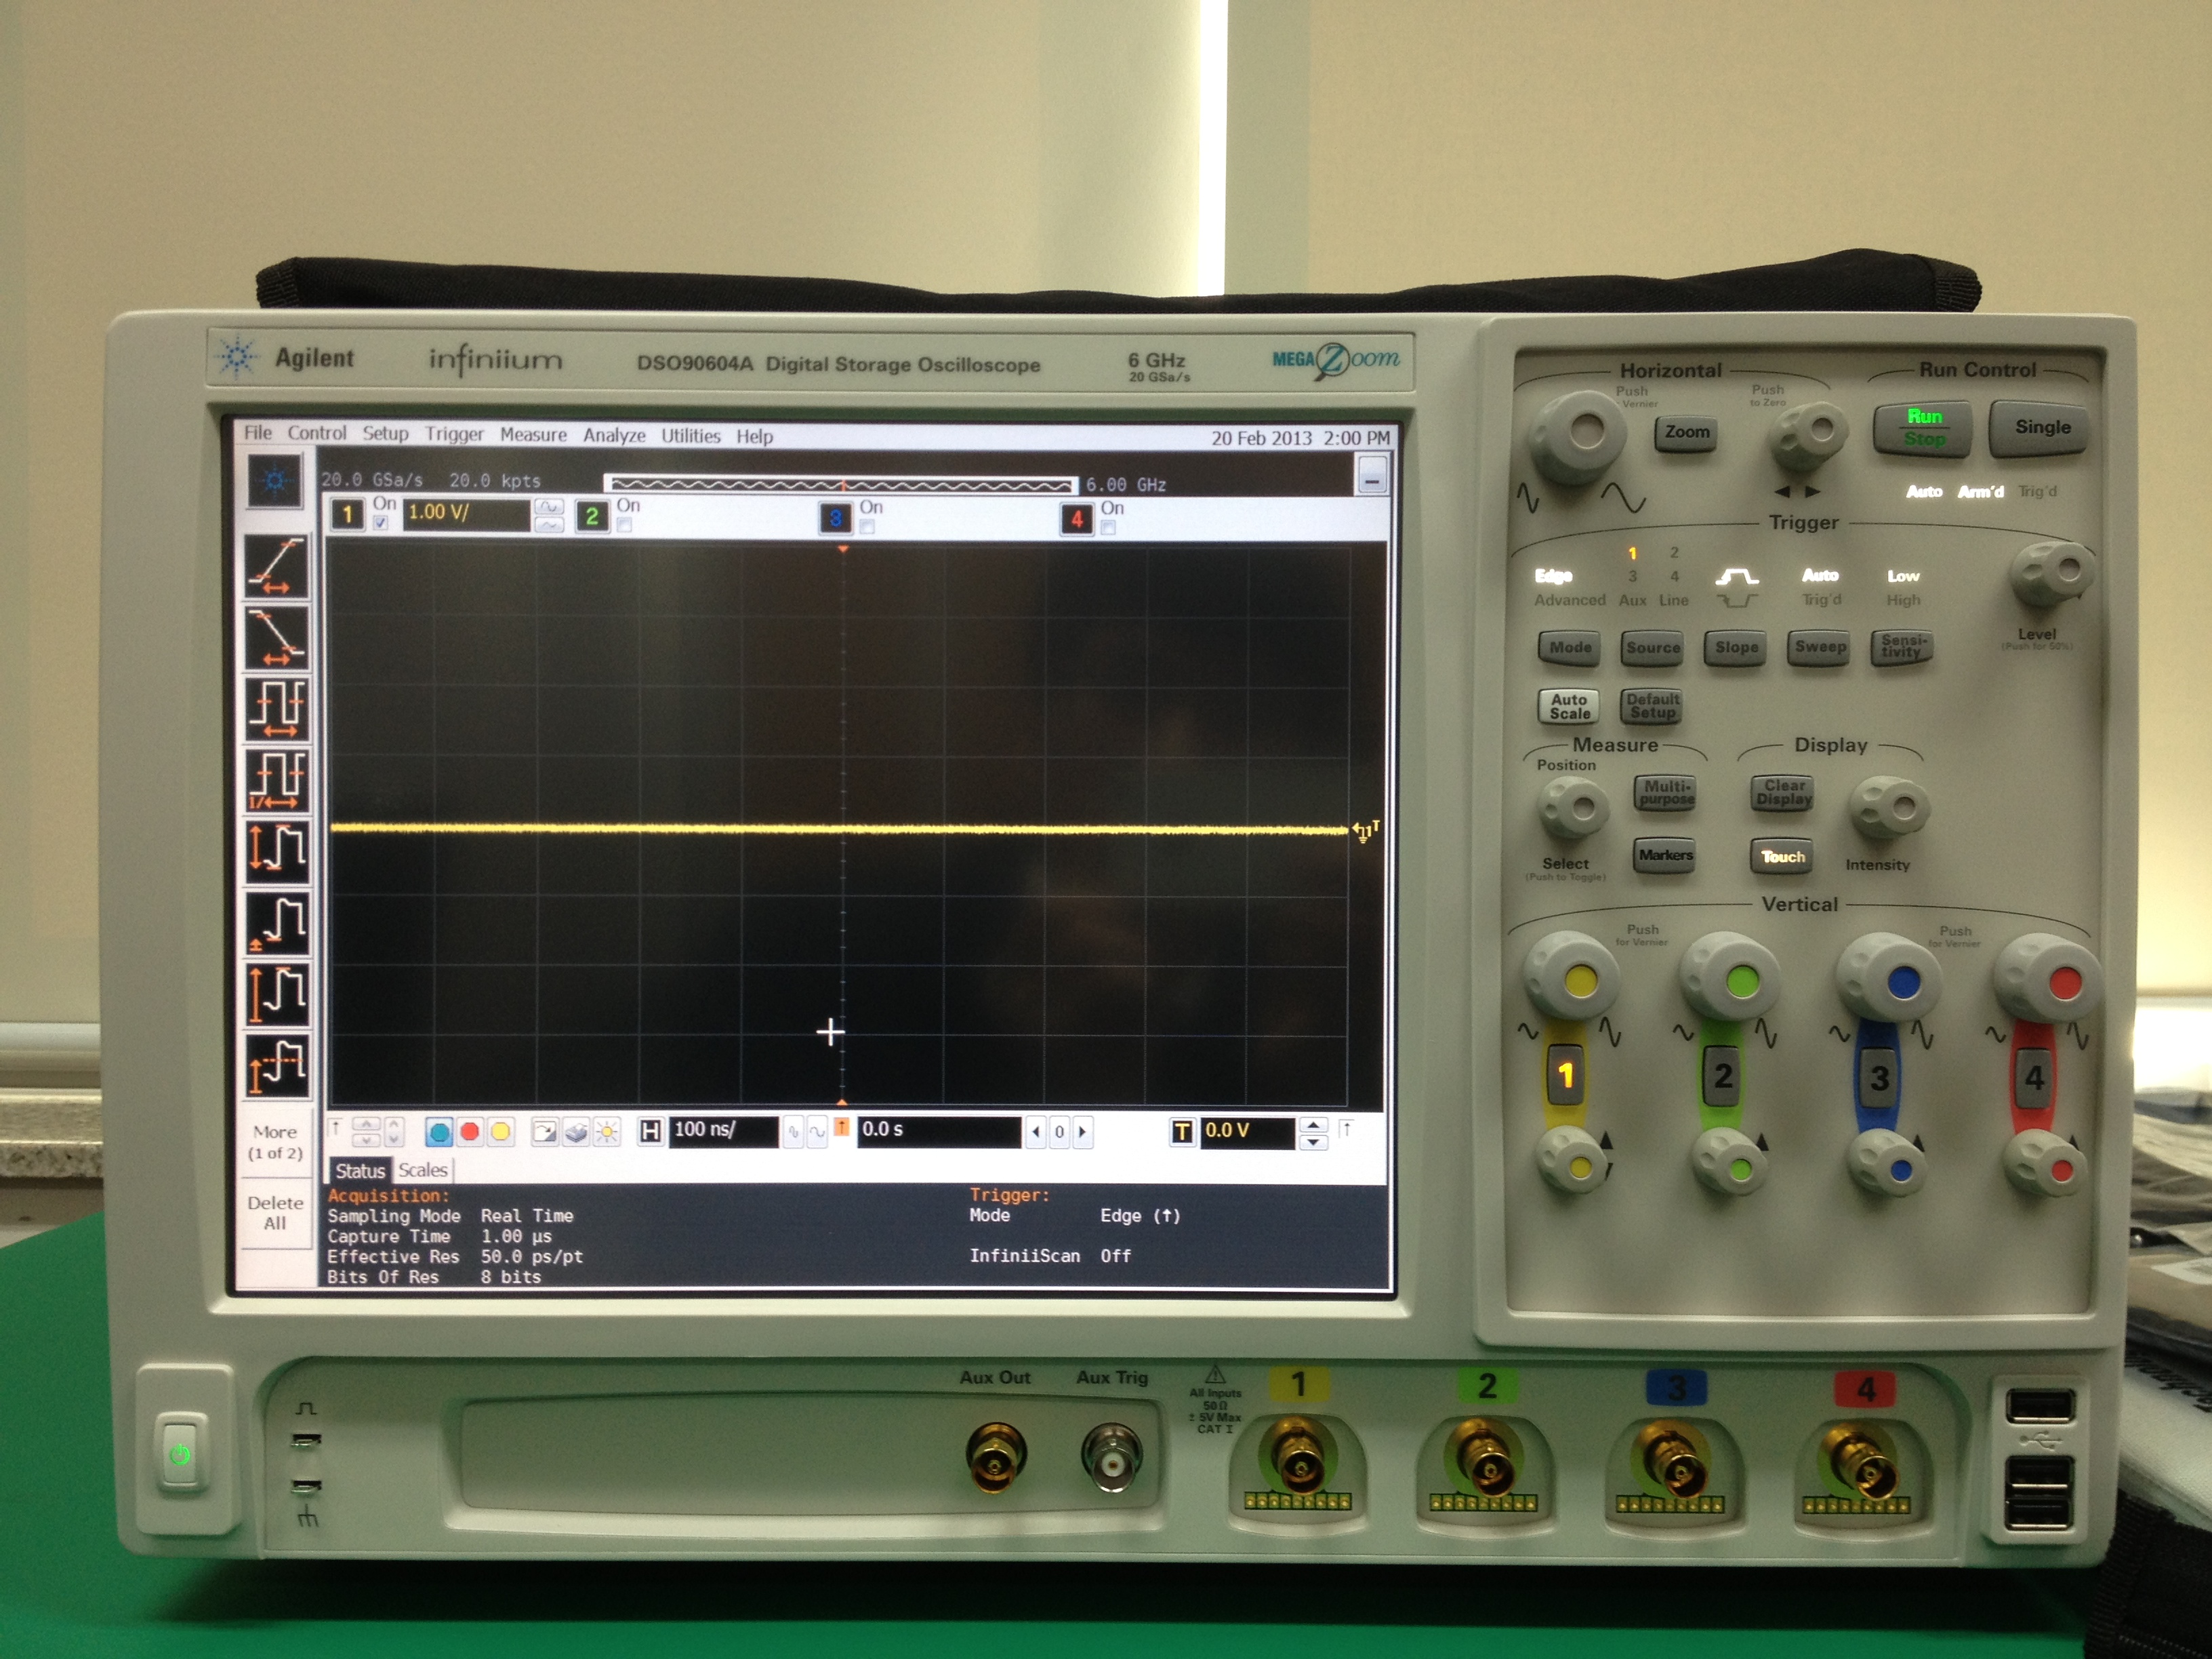The width and height of the screenshot is (2212, 1659).
Task: Toggle the green power button
Action: coord(181,1453)
